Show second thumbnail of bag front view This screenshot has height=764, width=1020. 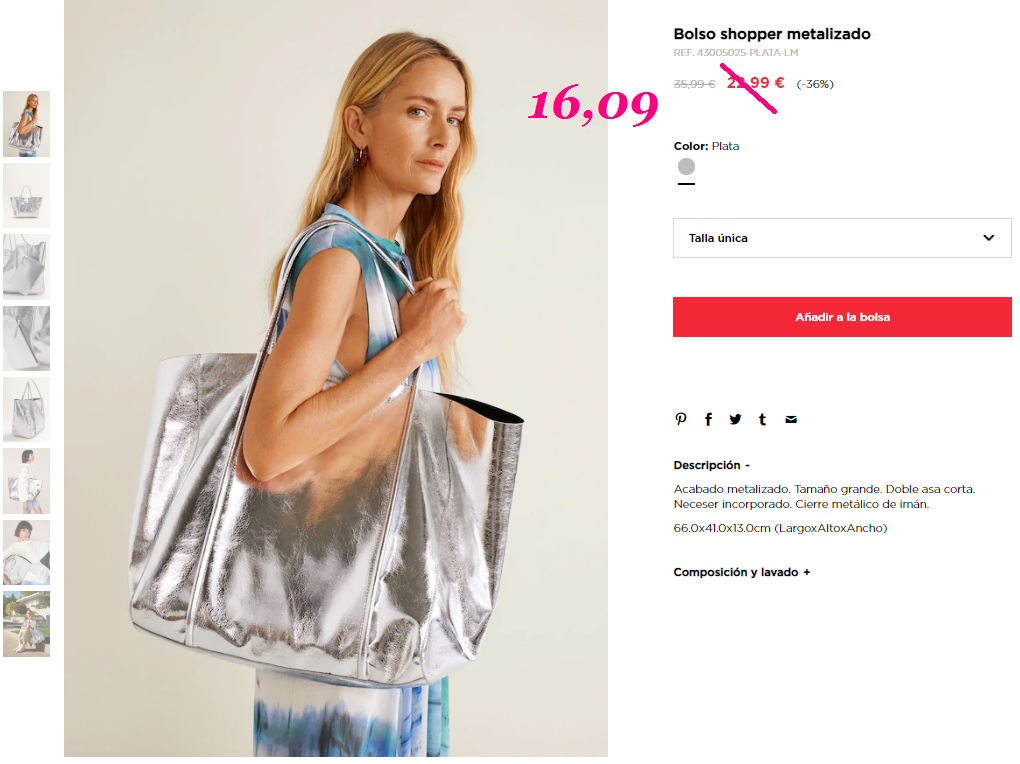(27, 195)
